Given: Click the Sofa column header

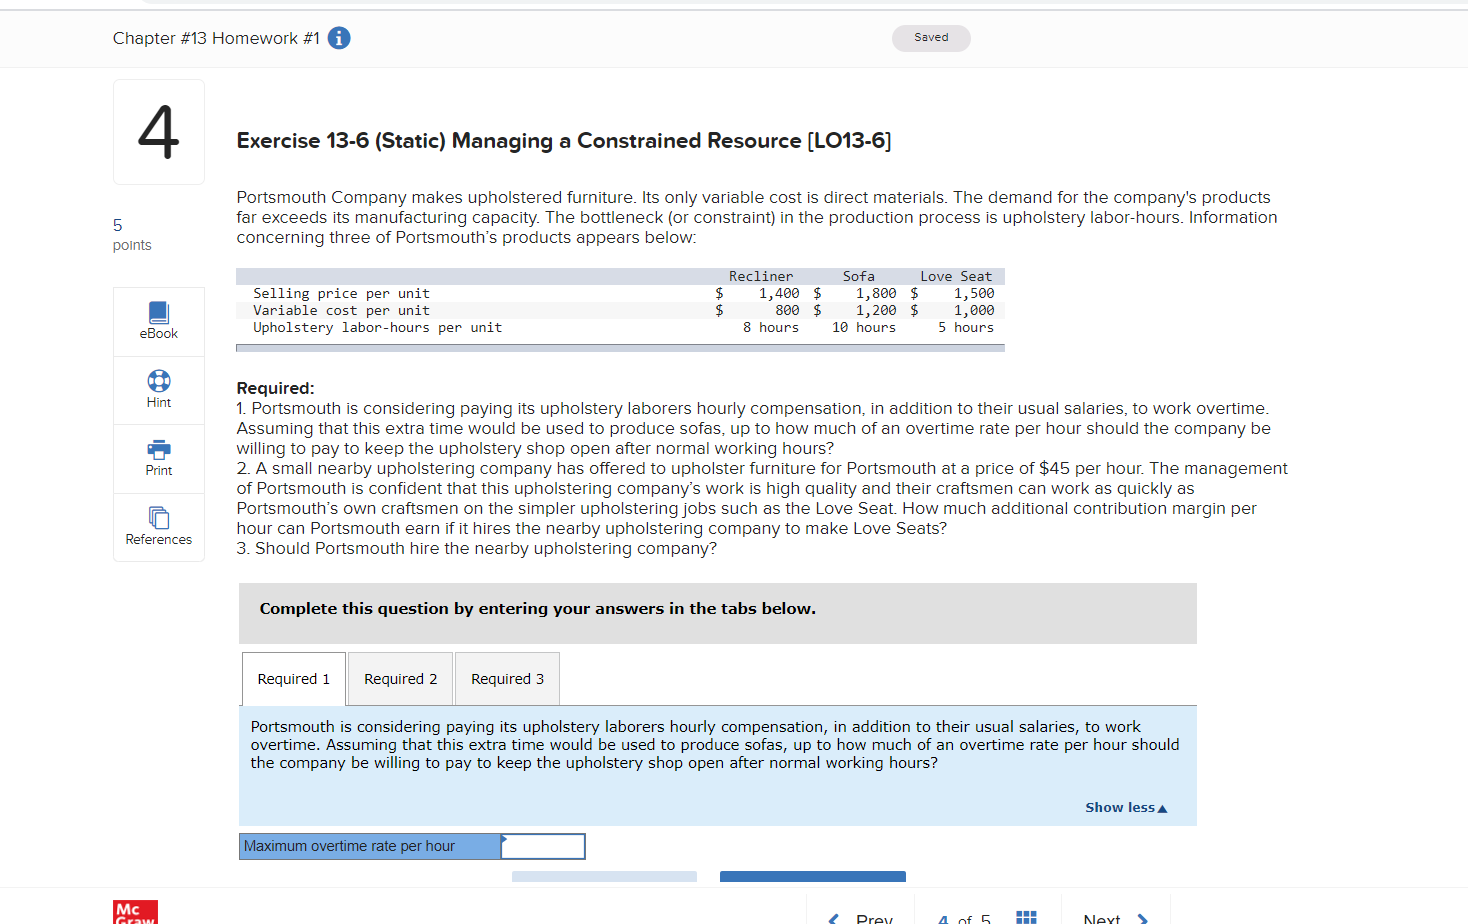Looking at the screenshot, I should point(858,276).
